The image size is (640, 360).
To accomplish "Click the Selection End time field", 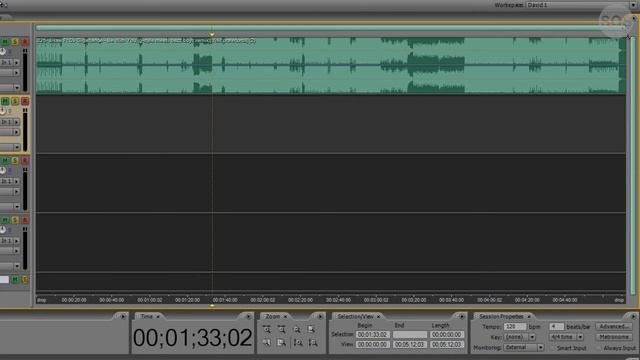I will pyautogui.click(x=410, y=335).
